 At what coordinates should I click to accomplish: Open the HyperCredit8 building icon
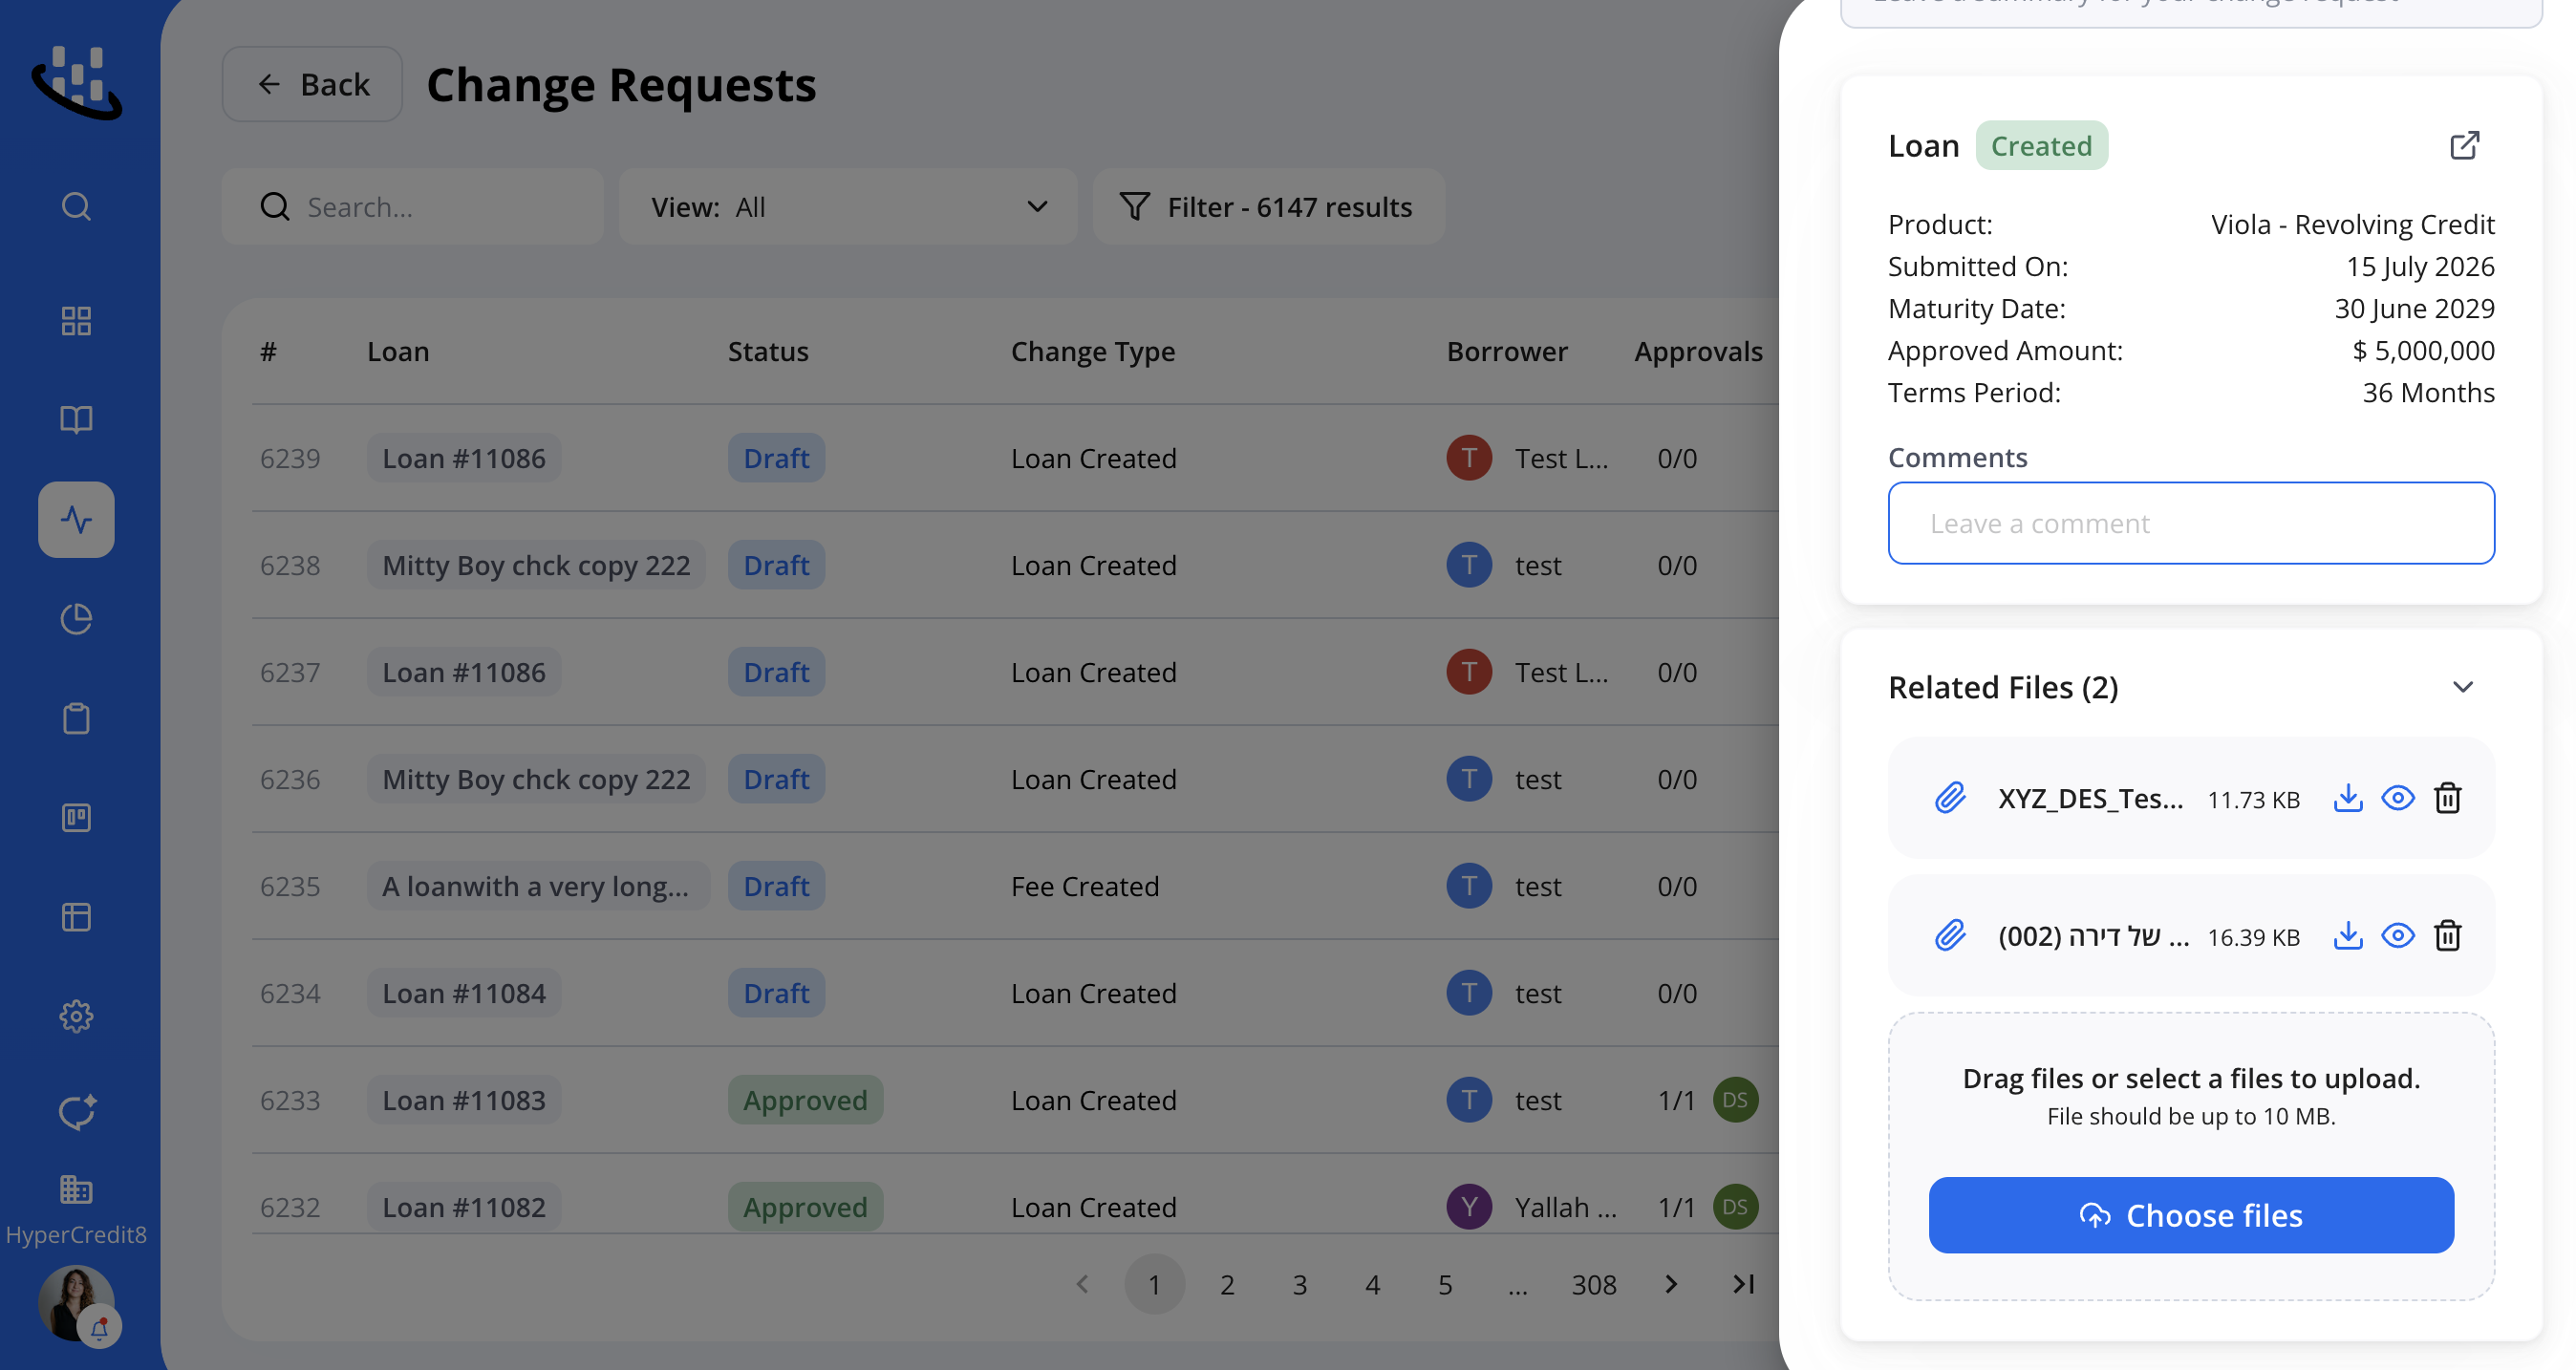tap(76, 1189)
